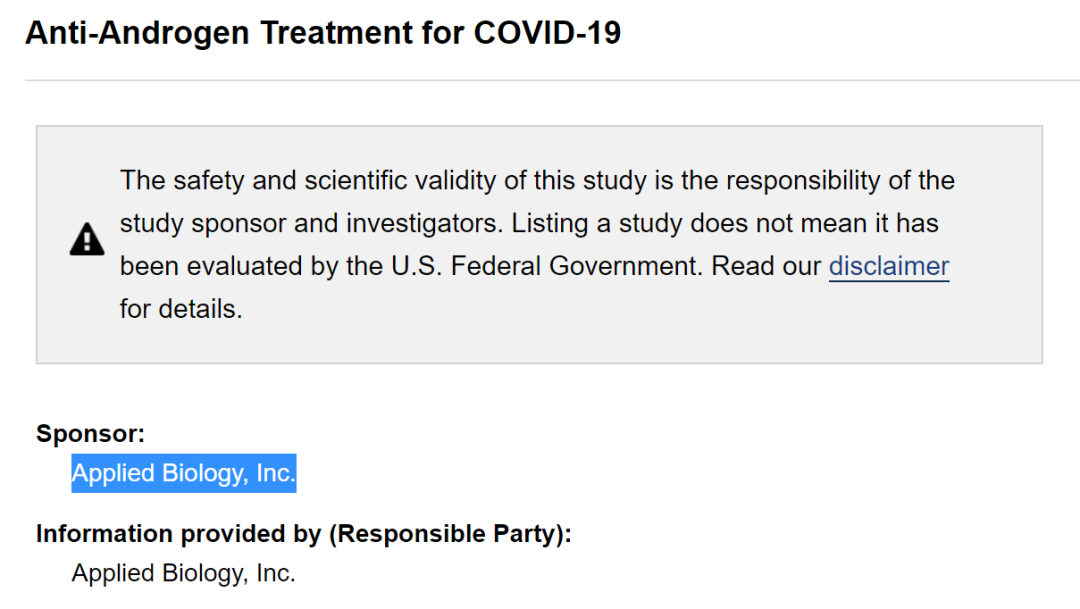
Task: Click the Information provided by (Responsible Party) heading
Action: [x=304, y=534]
